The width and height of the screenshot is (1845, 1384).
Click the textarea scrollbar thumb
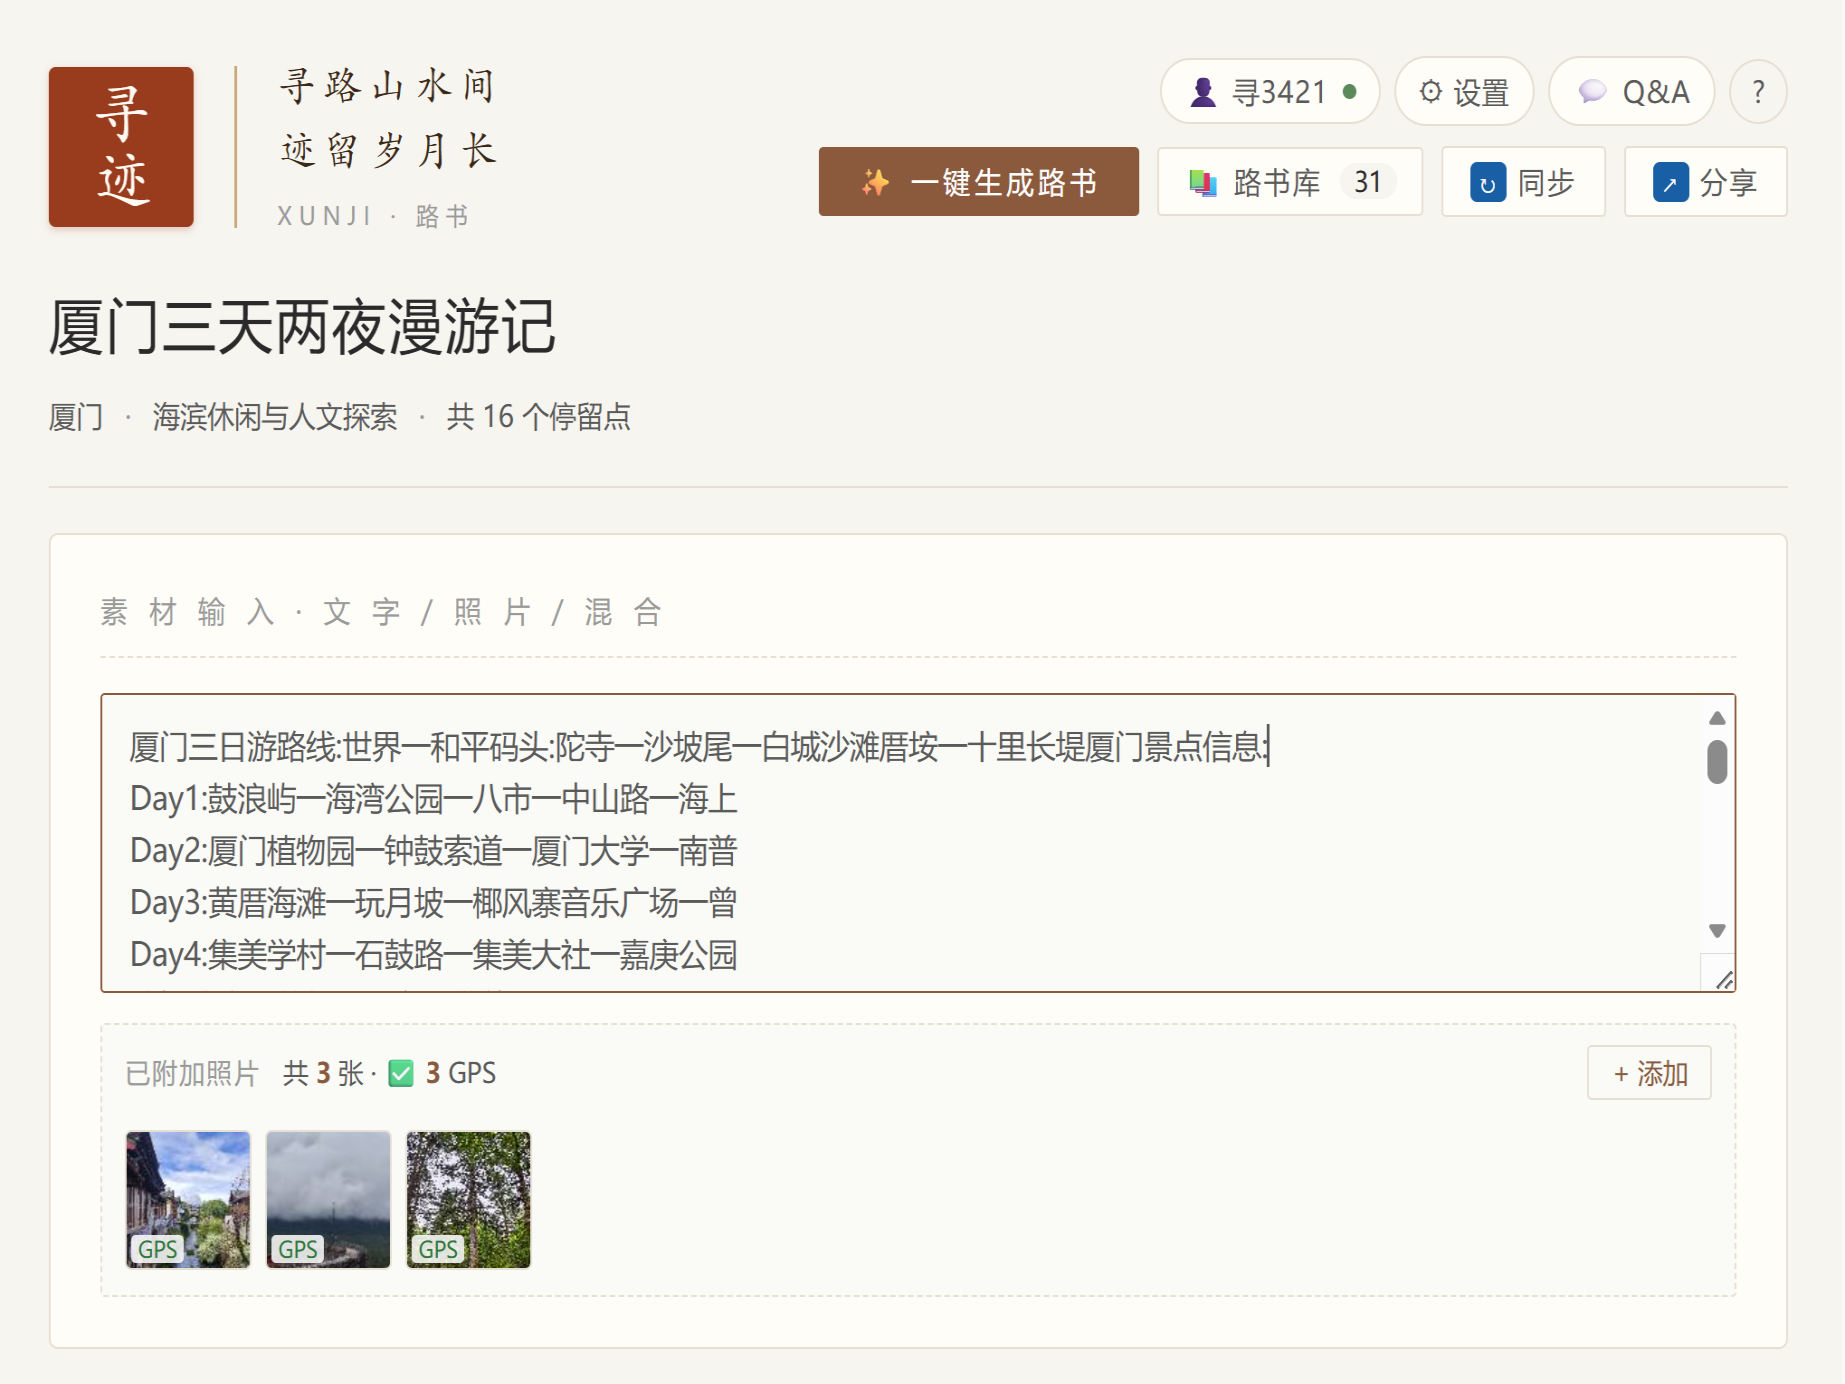click(x=1717, y=762)
